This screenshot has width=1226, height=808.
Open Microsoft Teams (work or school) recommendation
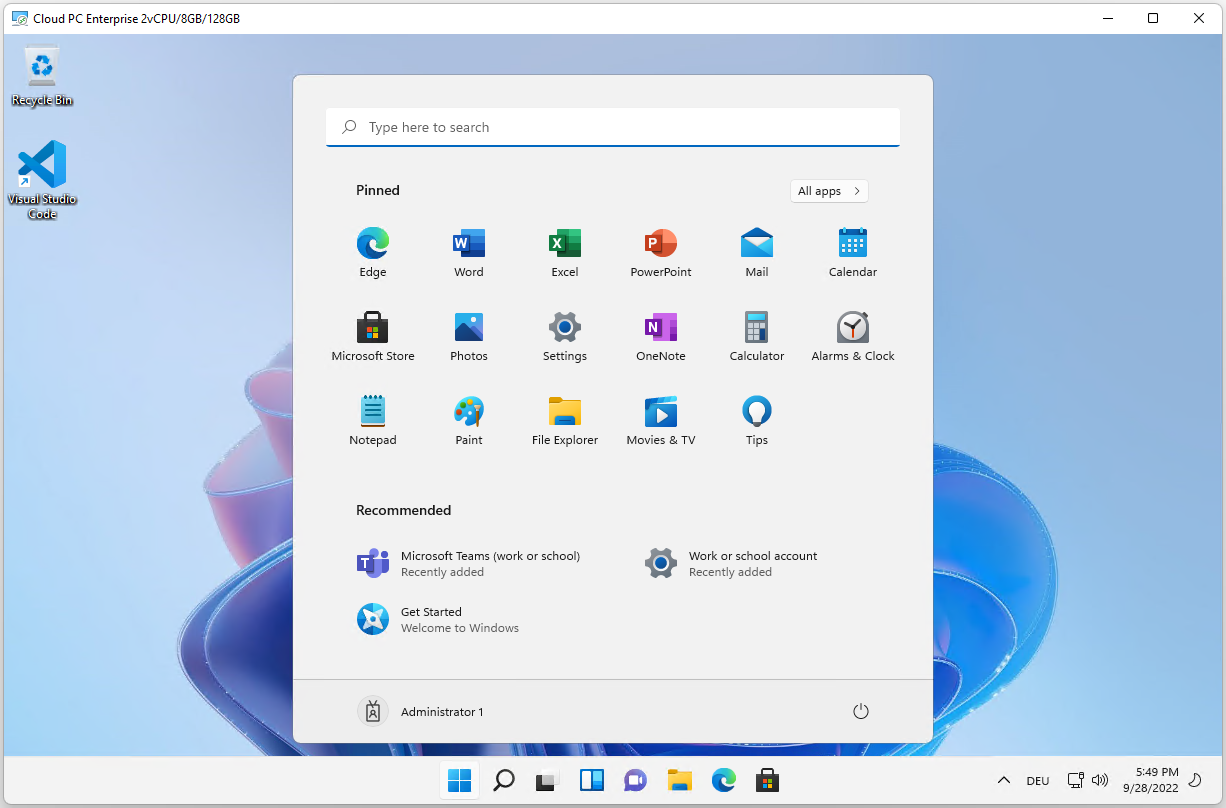(x=469, y=564)
